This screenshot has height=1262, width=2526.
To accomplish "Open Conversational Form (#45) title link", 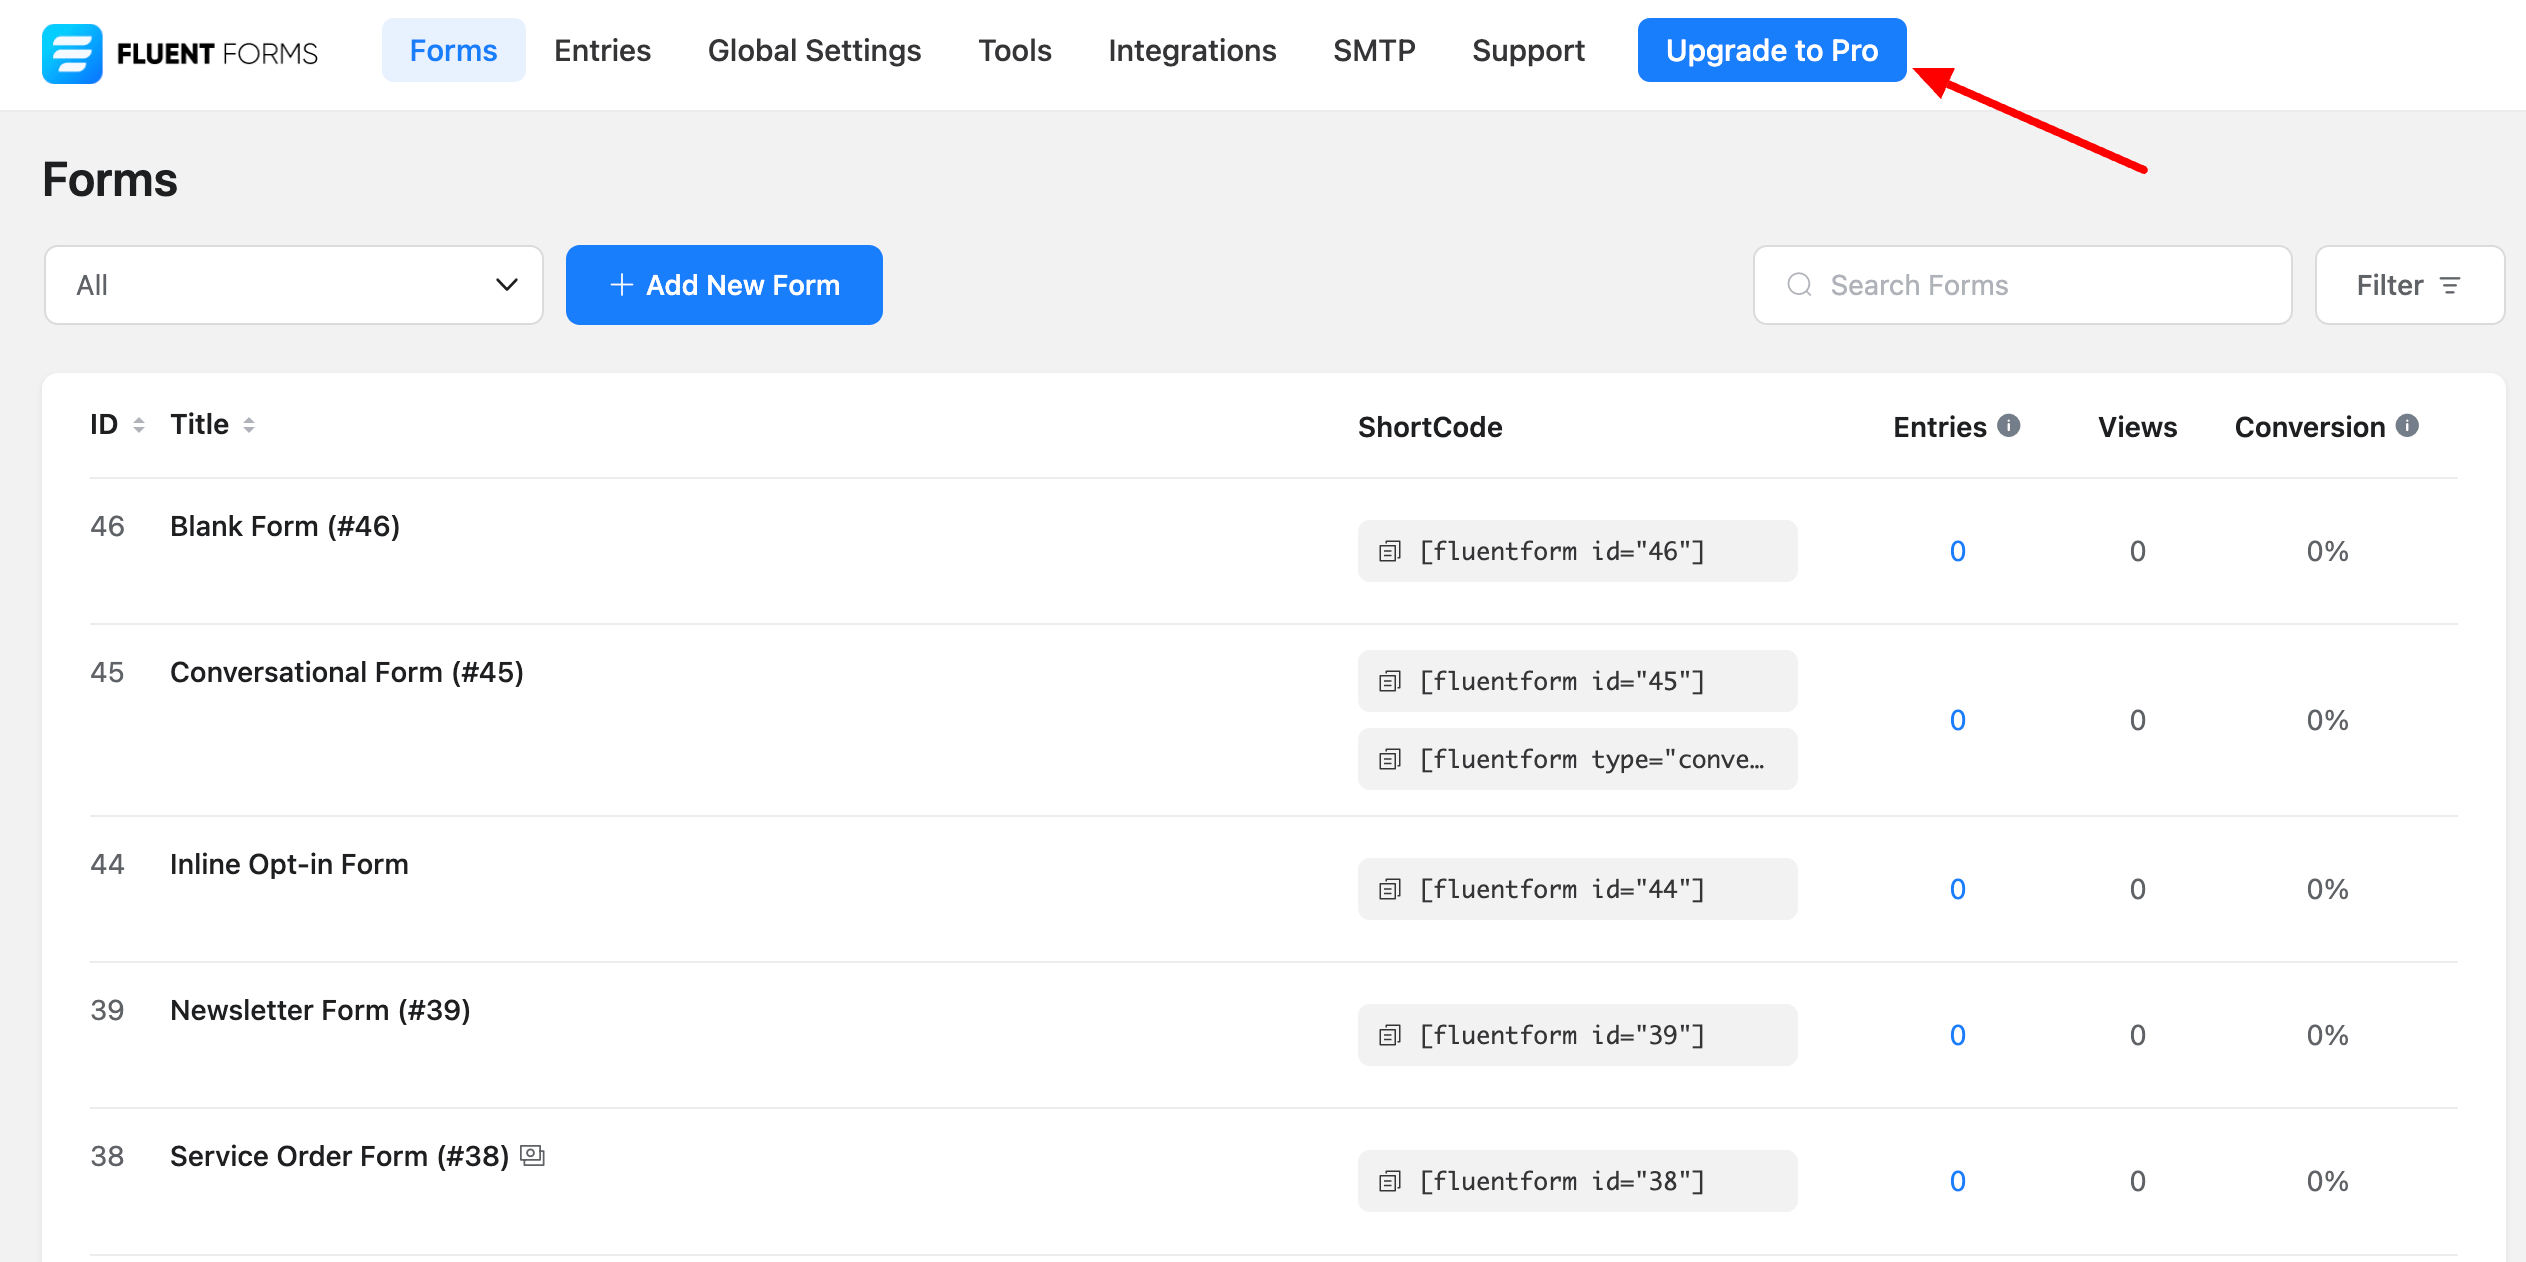I will 346,672.
